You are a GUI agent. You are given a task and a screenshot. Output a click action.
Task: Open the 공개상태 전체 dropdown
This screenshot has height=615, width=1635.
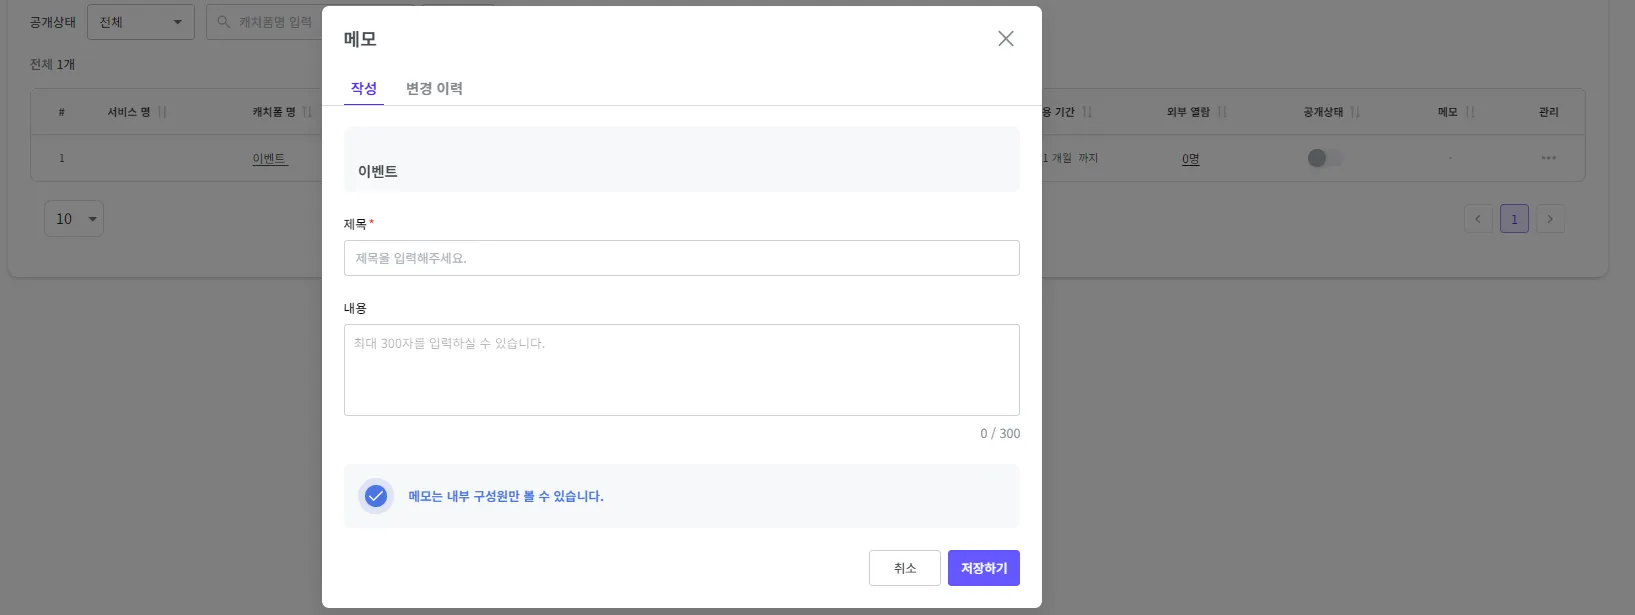pyautogui.click(x=140, y=22)
